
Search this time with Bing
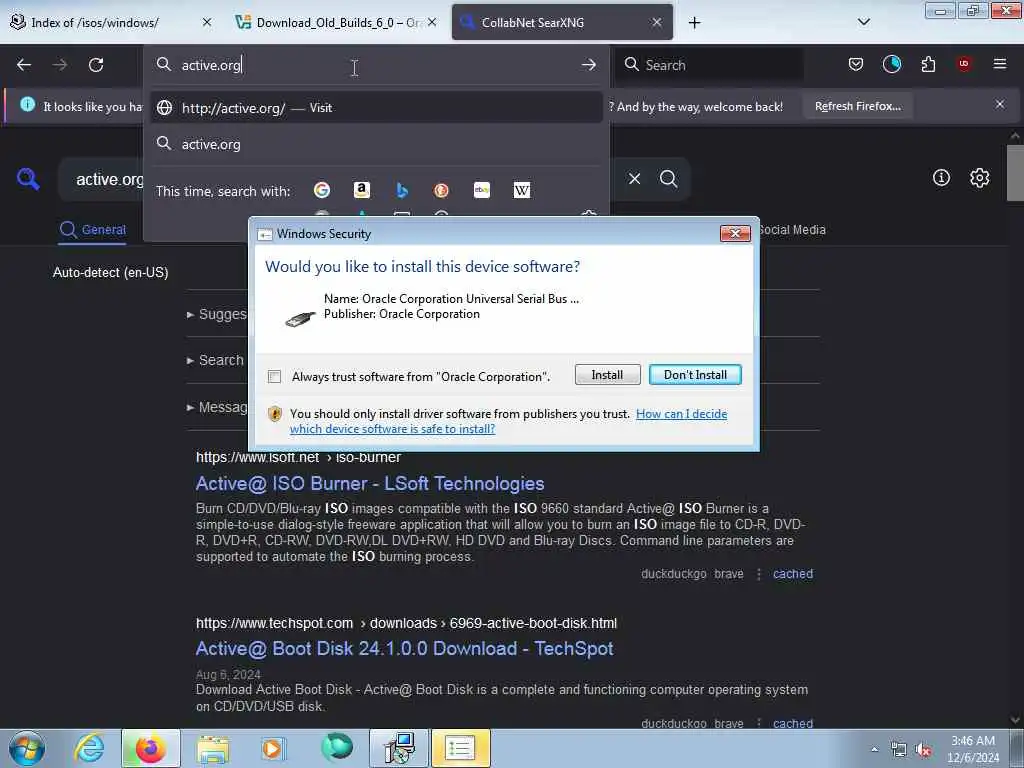tap(402, 190)
